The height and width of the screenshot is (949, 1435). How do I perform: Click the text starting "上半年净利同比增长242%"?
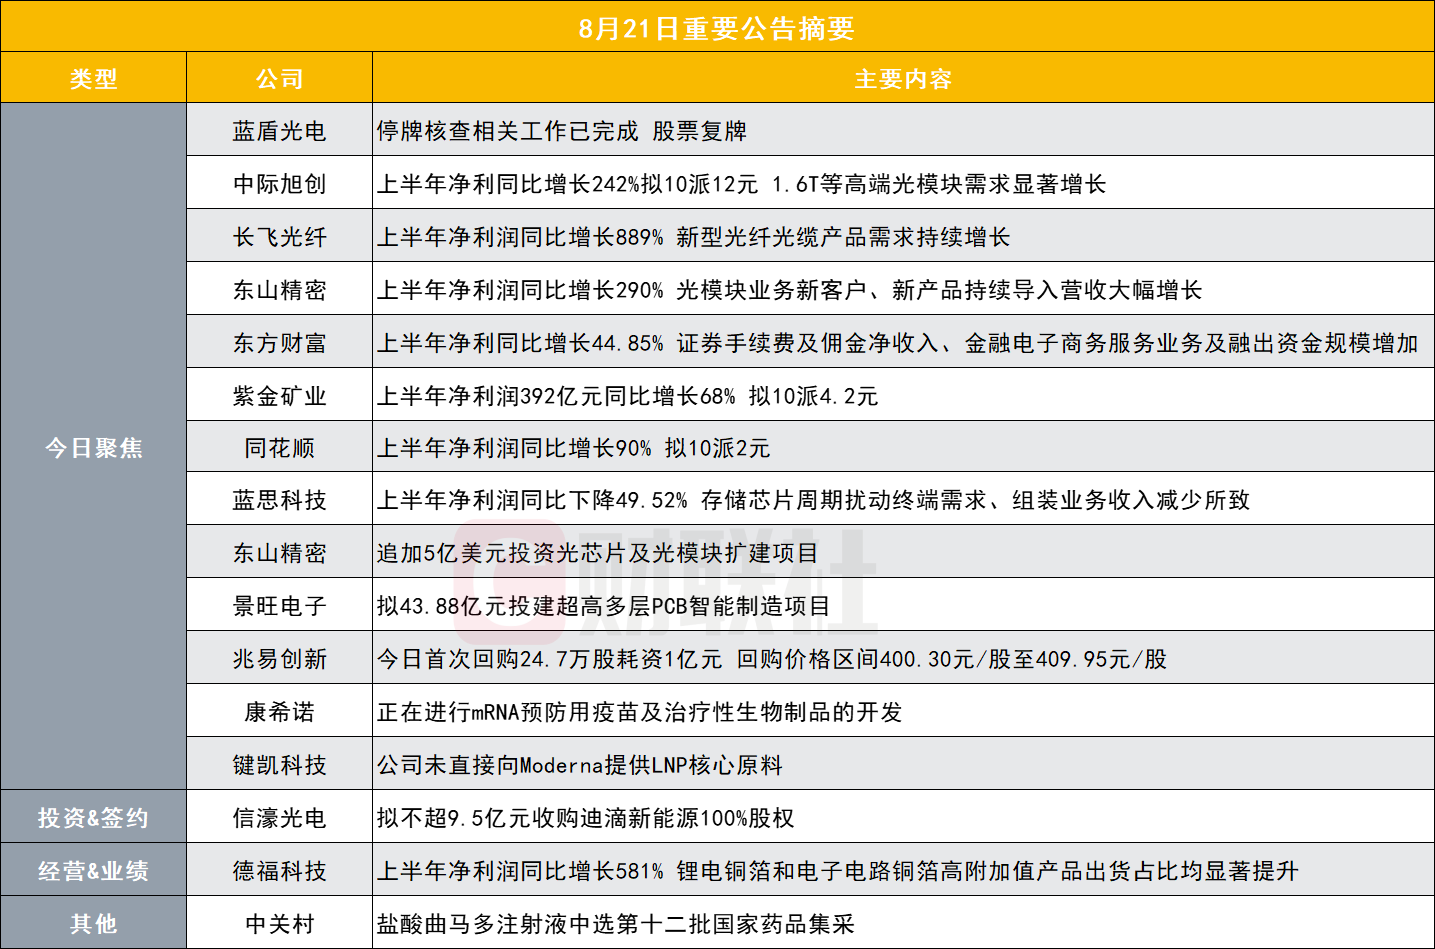[x=742, y=184]
